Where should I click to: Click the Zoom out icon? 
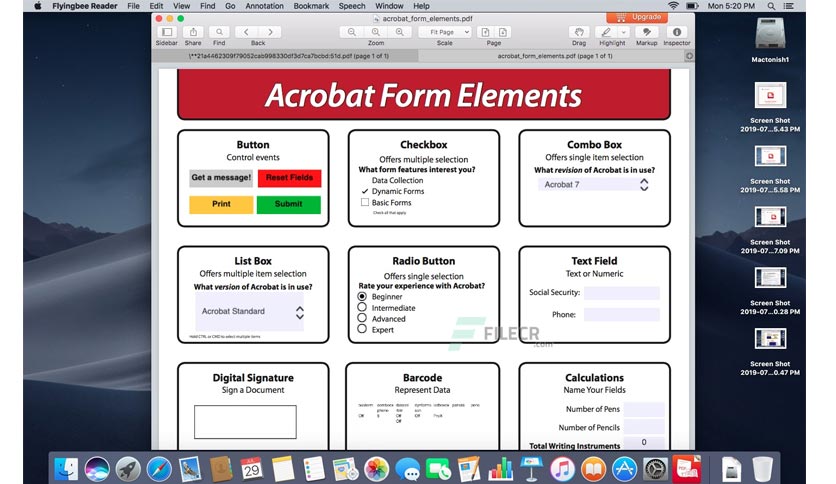352,32
